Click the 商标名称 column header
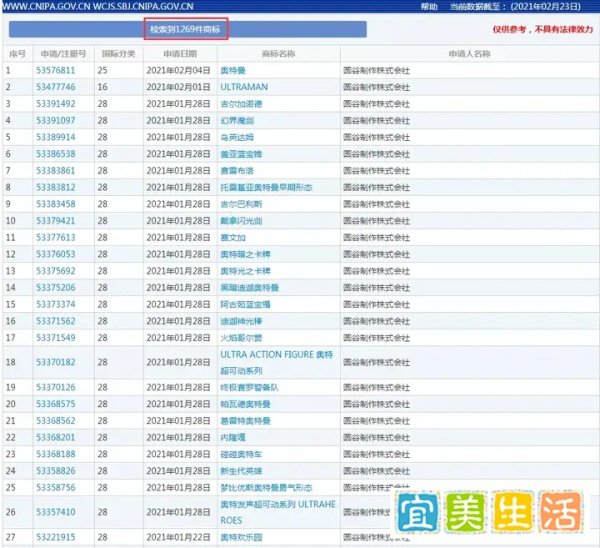The image size is (600, 548). pos(279,54)
